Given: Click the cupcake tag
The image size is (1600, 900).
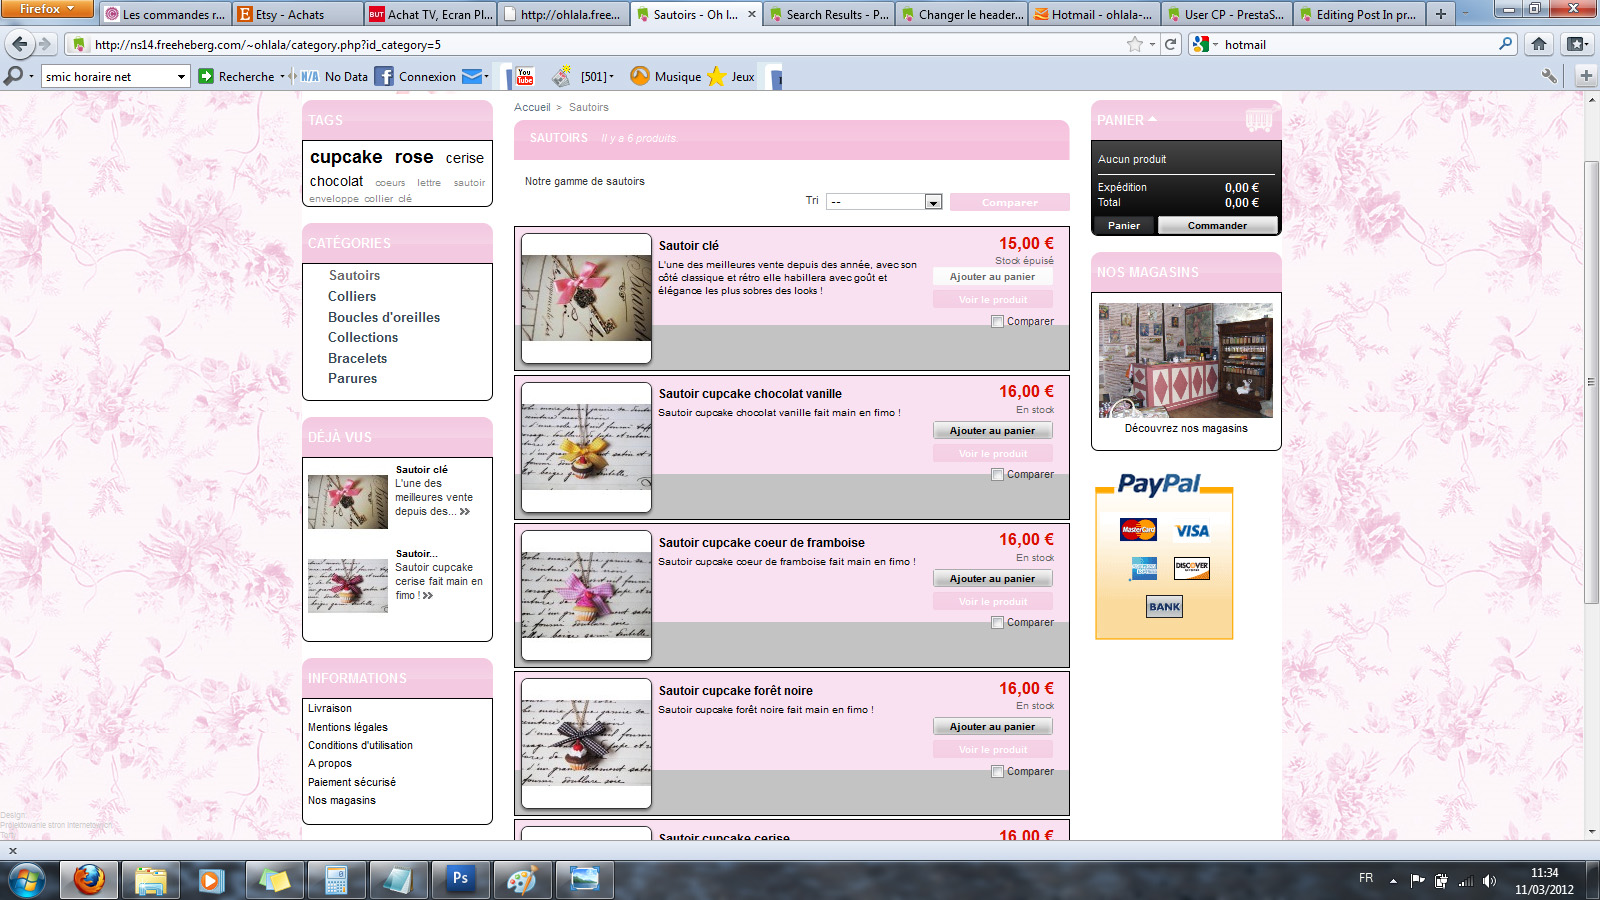Looking at the screenshot, I should (346, 157).
